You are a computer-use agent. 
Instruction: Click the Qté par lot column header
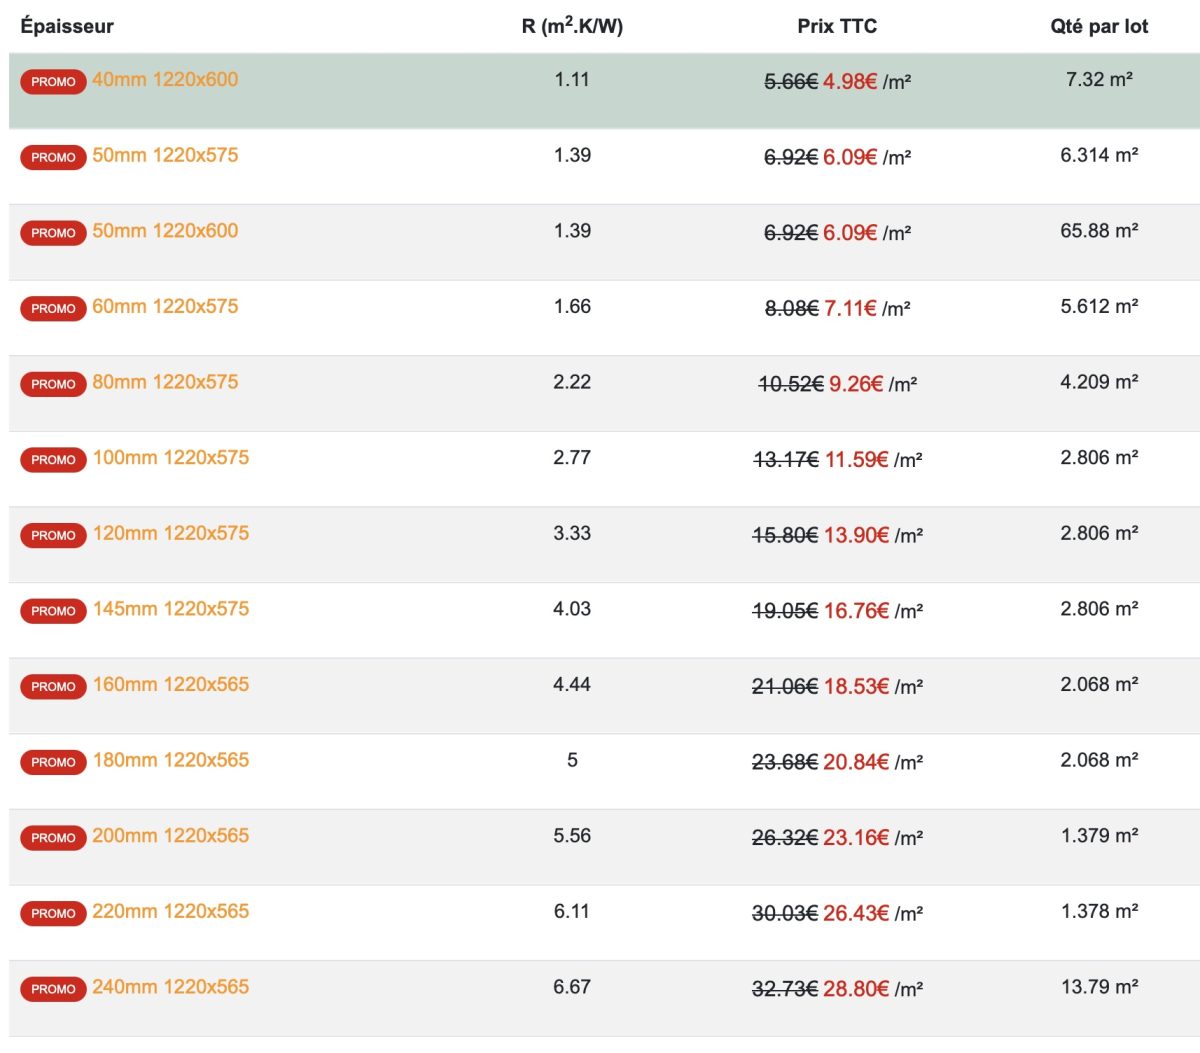[1099, 26]
